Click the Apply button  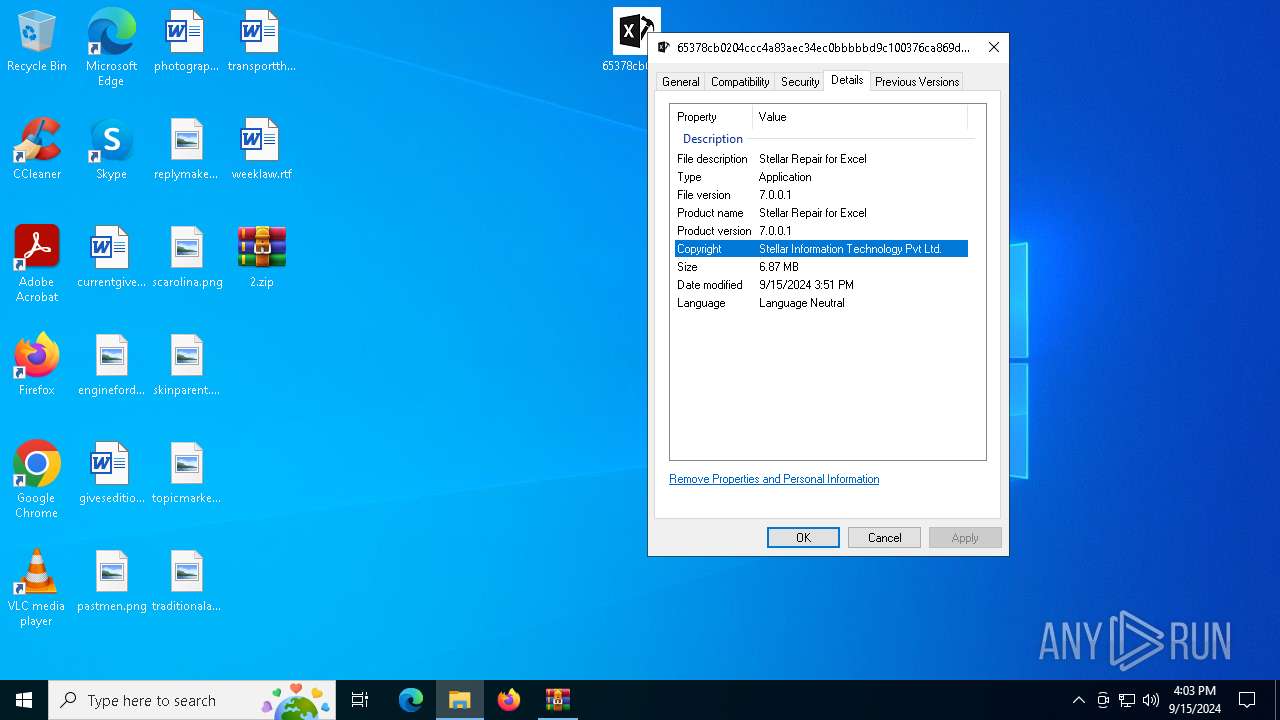pos(965,537)
